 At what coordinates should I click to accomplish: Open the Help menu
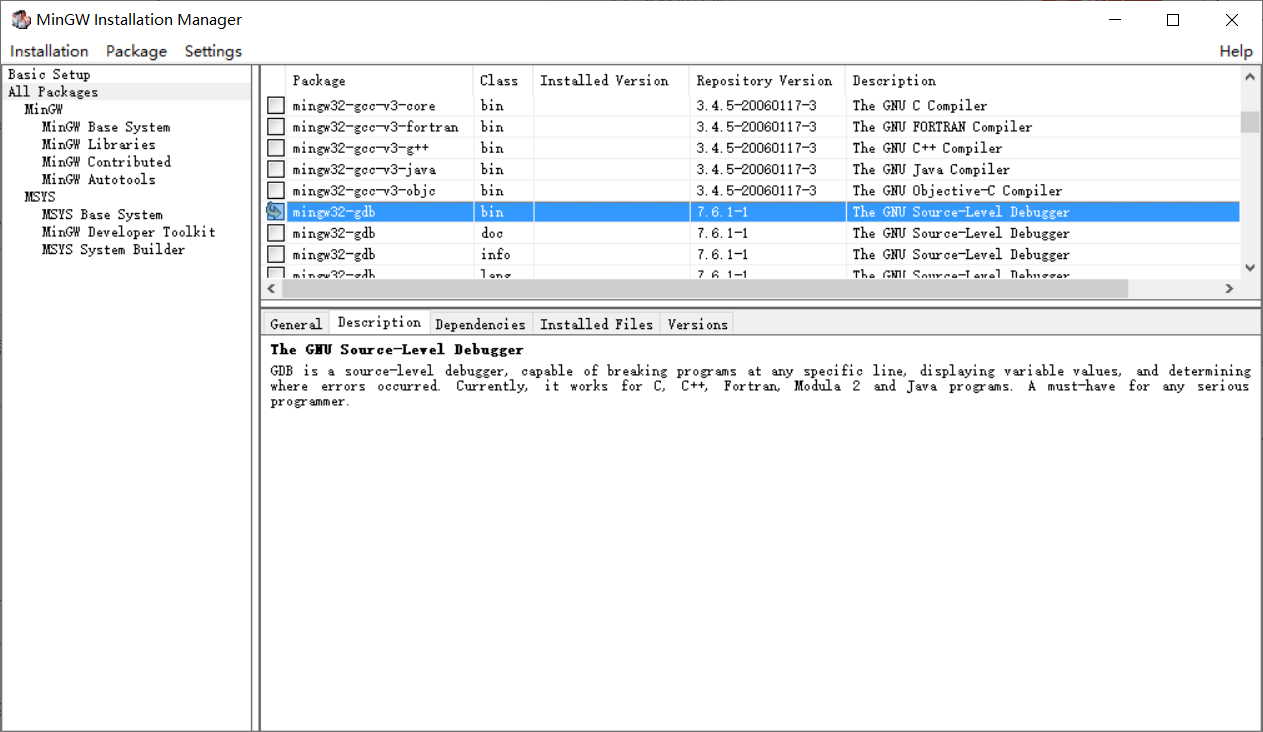1236,51
